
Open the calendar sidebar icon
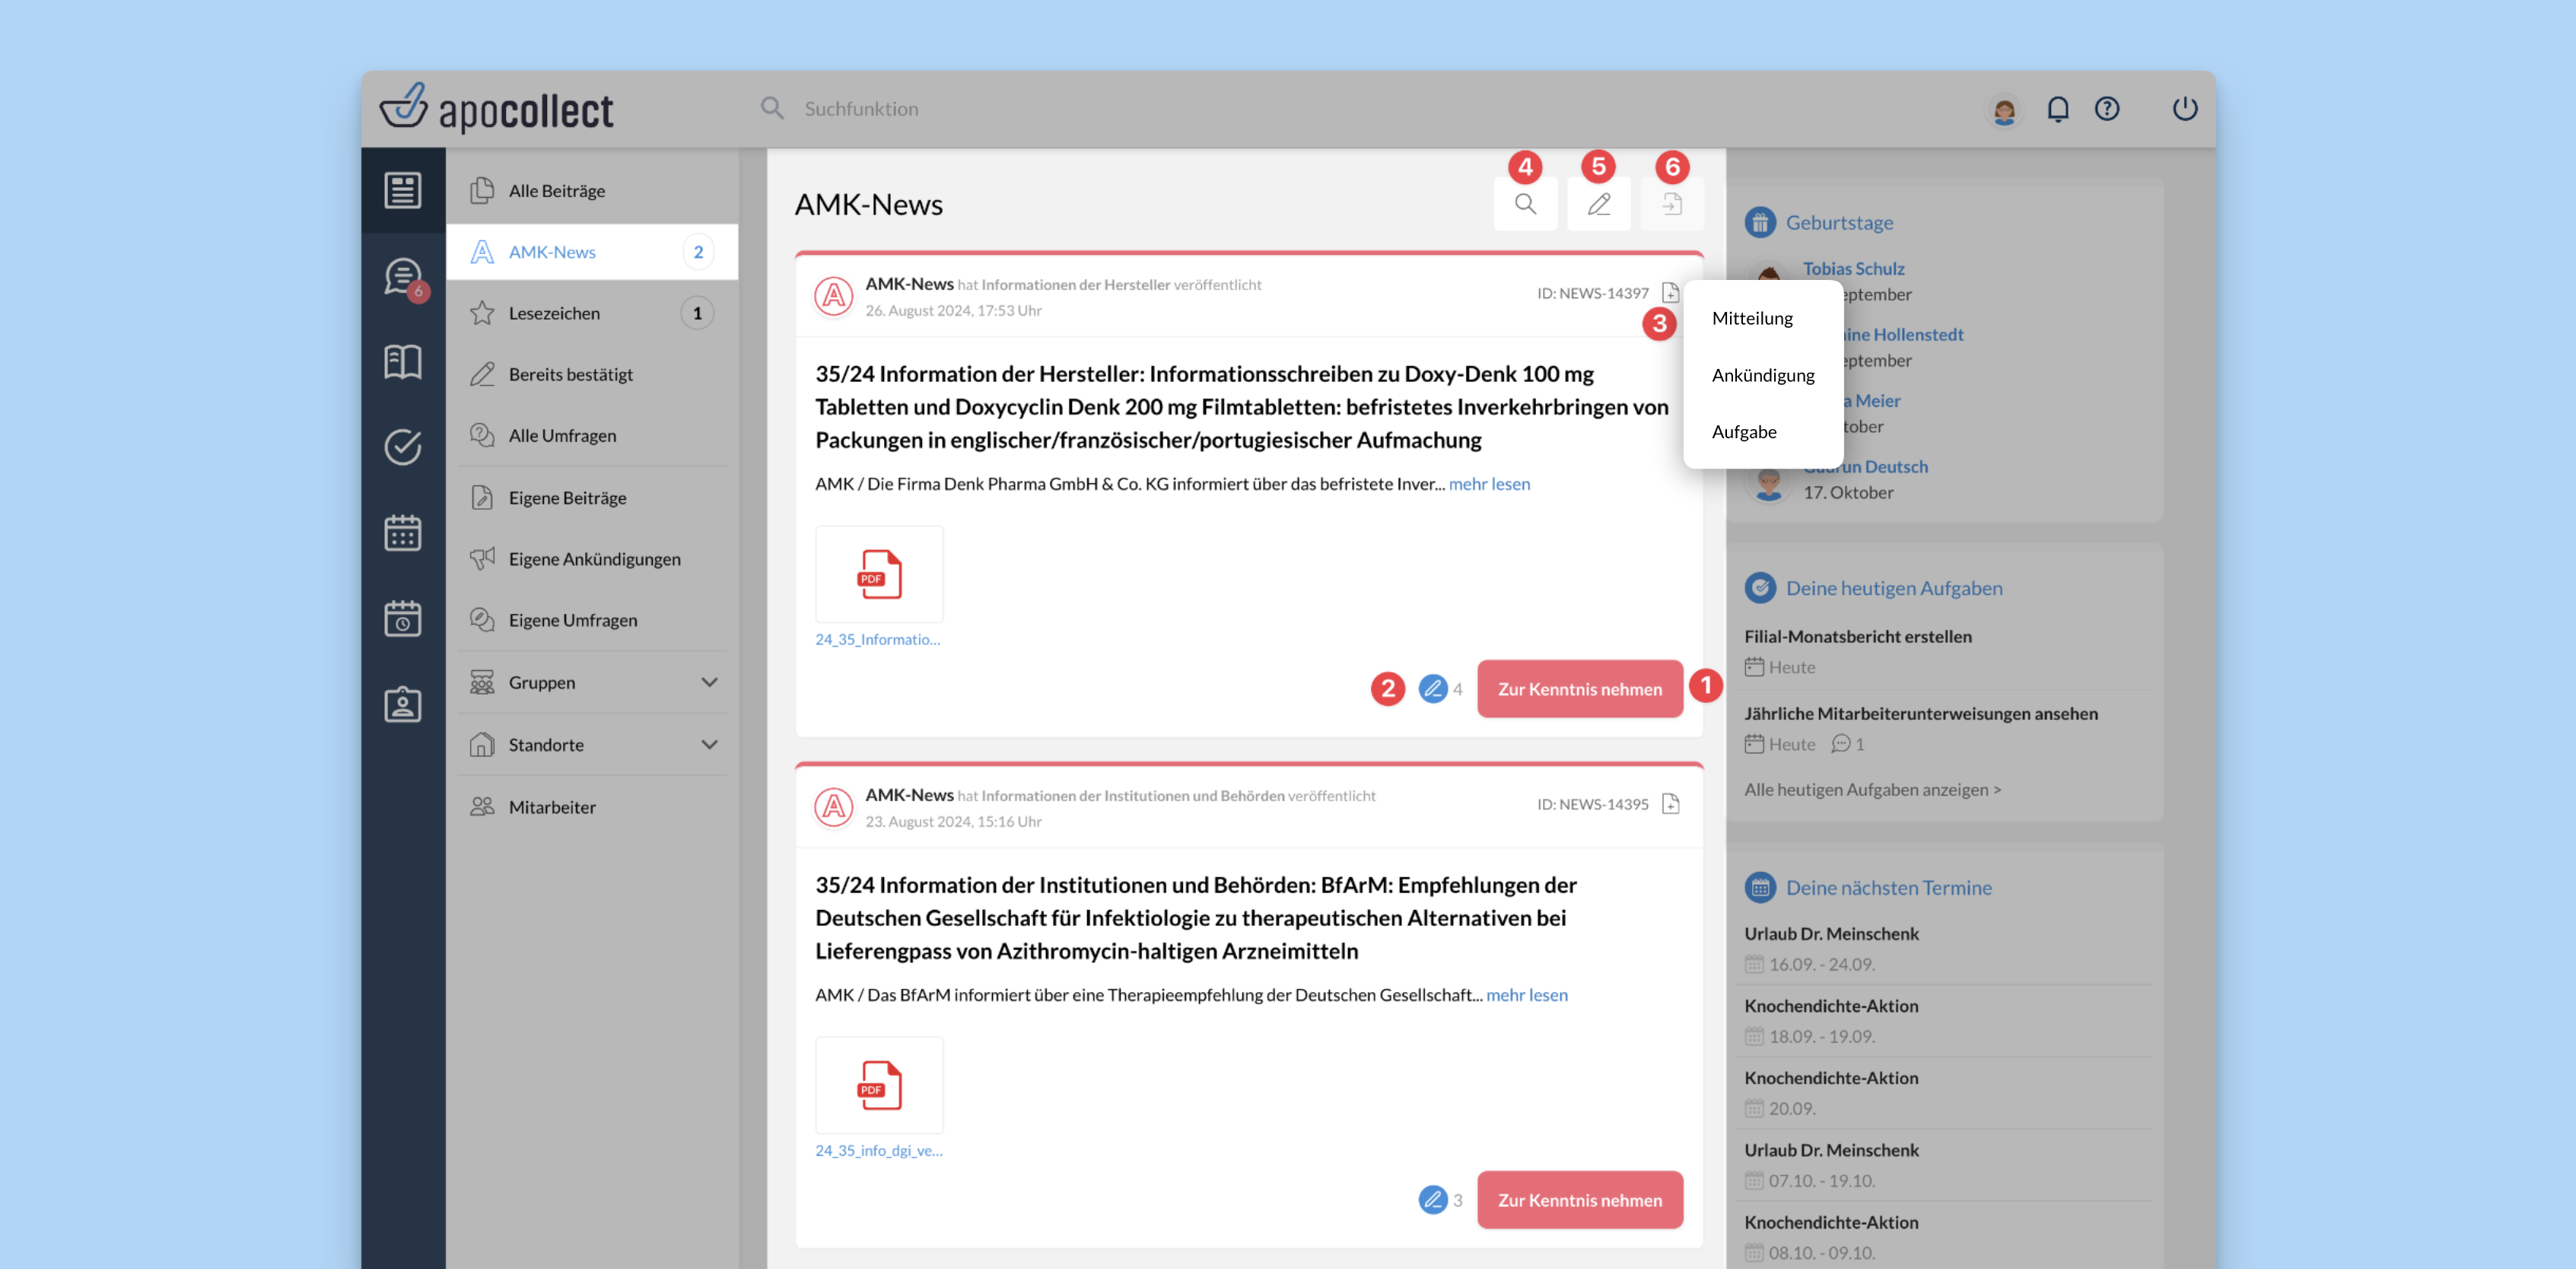pyautogui.click(x=403, y=533)
